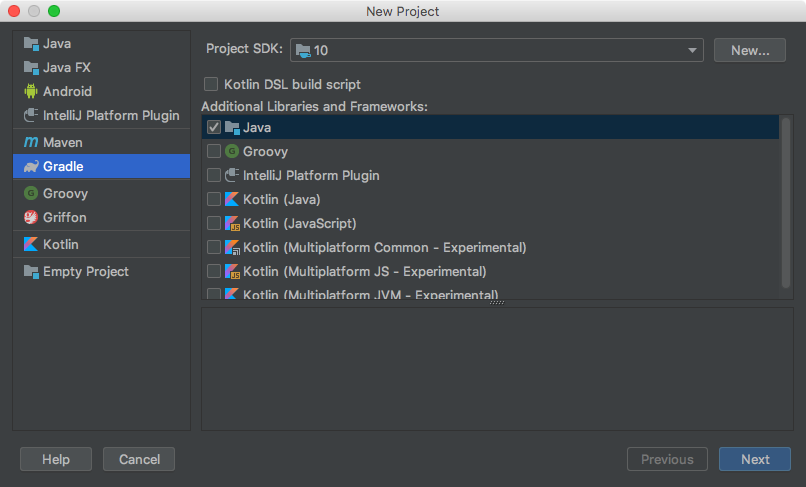Click the splitter handle below frameworks list
This screenshot has height=487, width=806.
497,303
